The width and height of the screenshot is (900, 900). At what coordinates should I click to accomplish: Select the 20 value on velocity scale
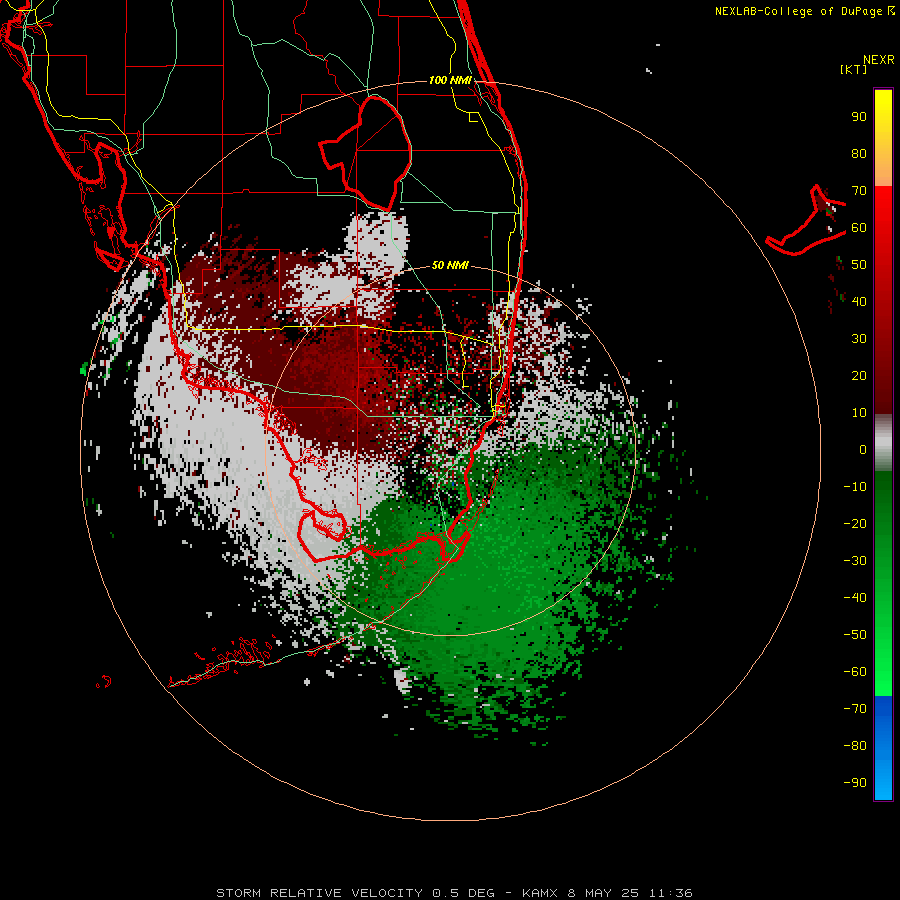click(859, 376)
